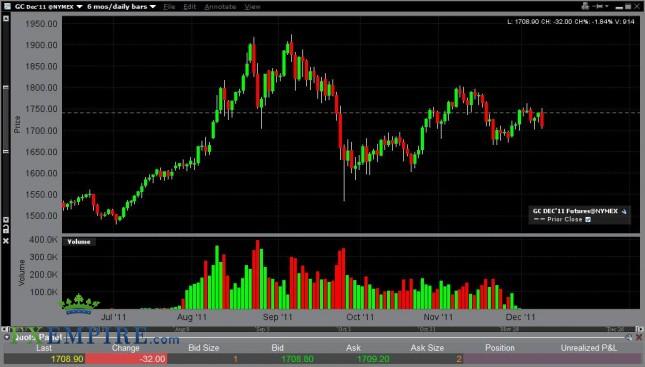The width and height of the screenshot is (645, 367).
Task: Click the edit icon next to GC DEC'11 Futures legend
Action: [x=624, y=211]
